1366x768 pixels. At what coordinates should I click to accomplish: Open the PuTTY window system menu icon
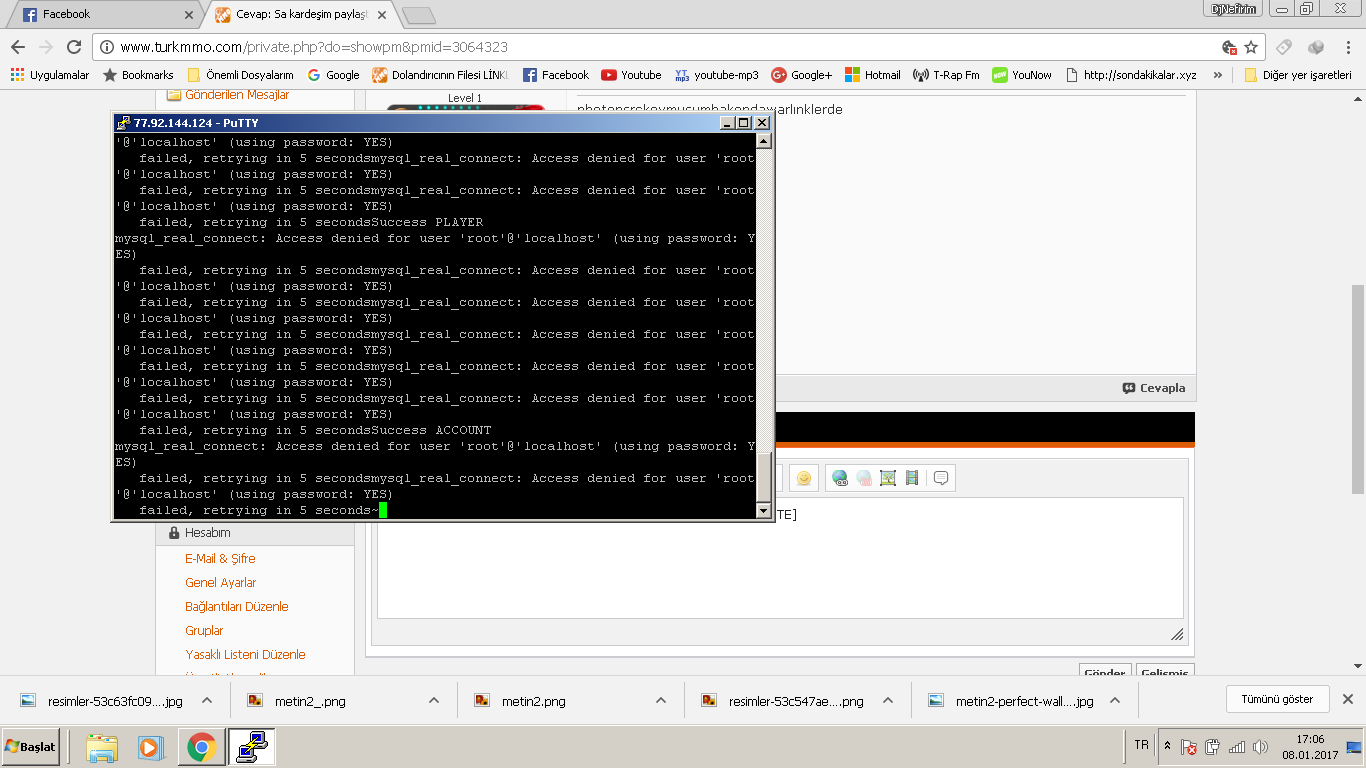tap(123, 122)
